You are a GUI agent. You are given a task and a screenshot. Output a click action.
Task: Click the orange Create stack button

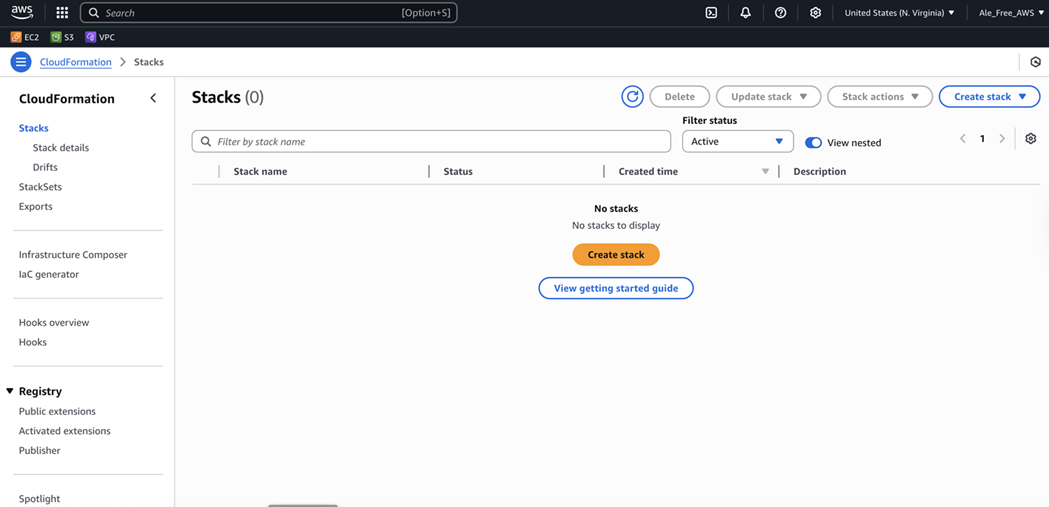tap(616, 254)
